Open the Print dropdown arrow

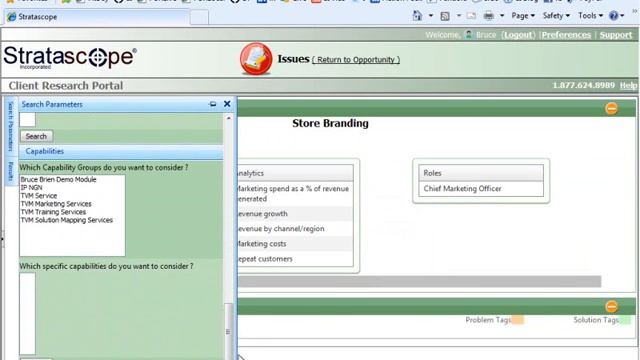pos(502,16)
